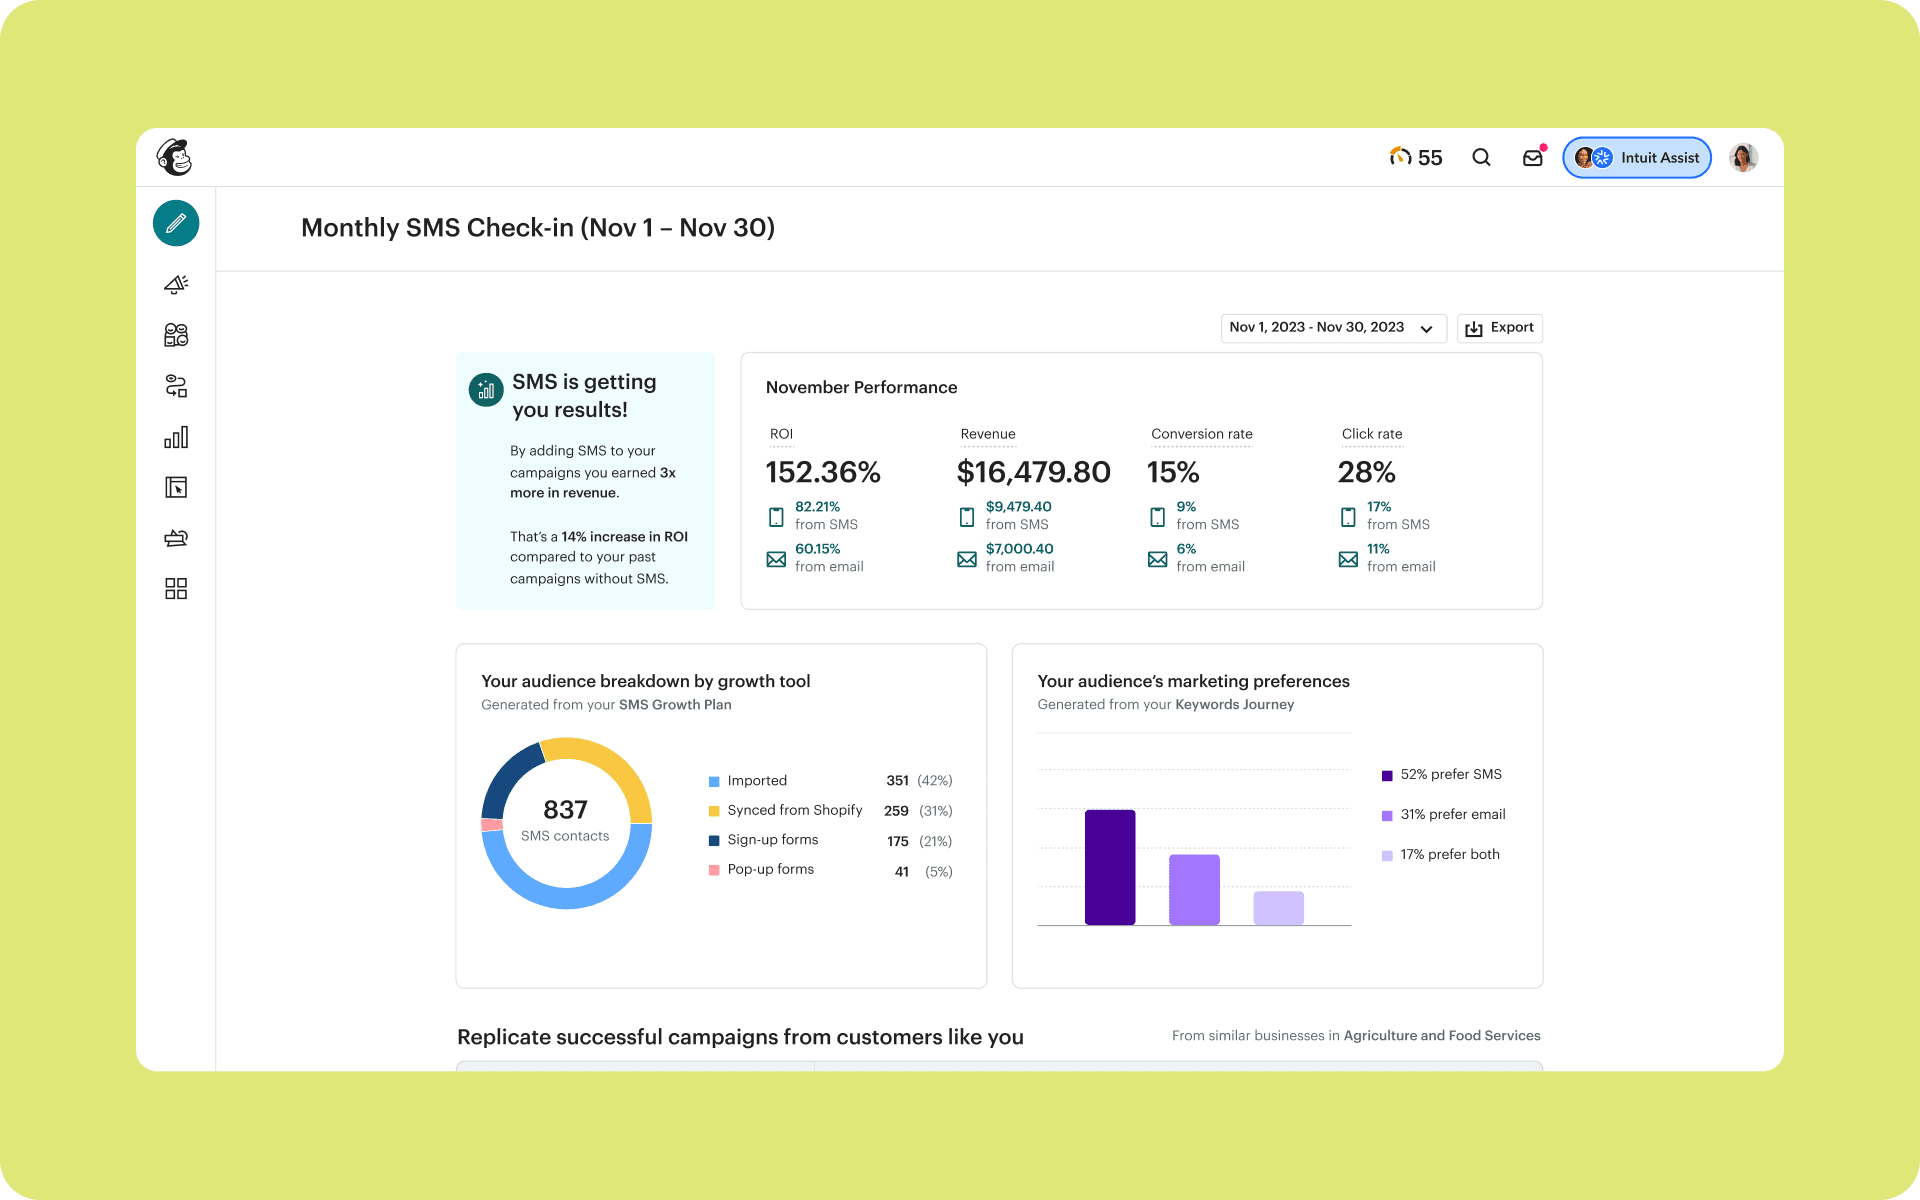Open the inbox mail notification icon
Viewport: 1920px width, 1200px height.
pyautogui.click(x=1532, y=158)
